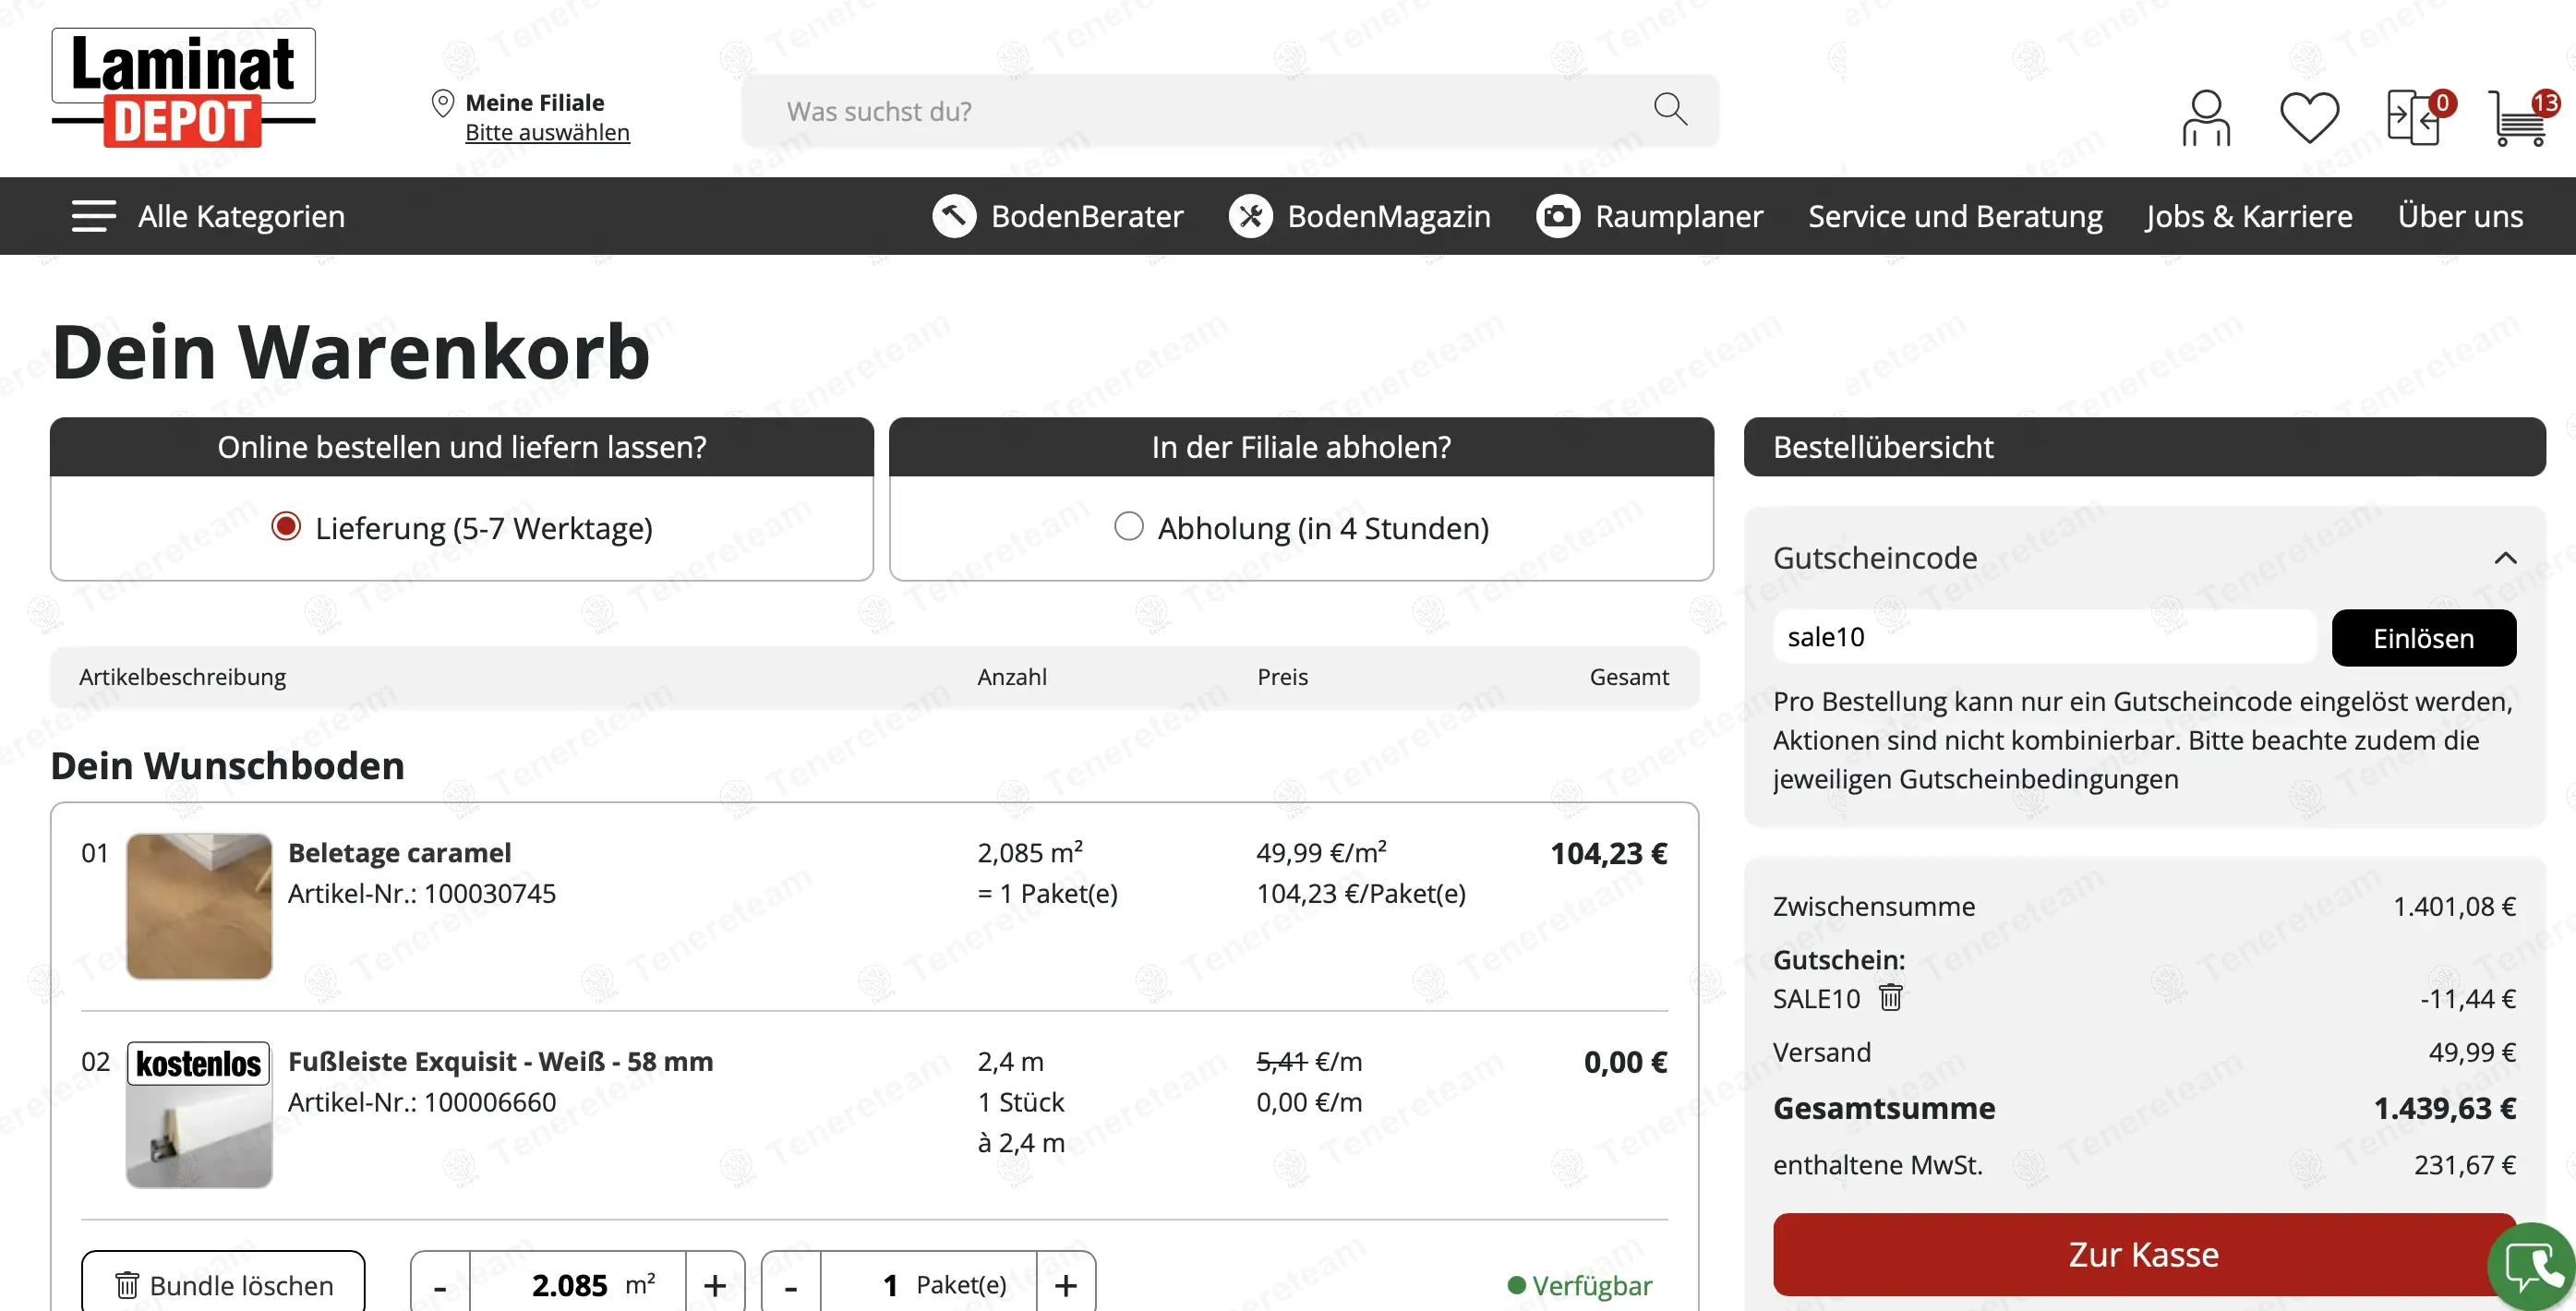Open Jobs & Karriere menu item
The width and height of the screenshot is (2576, 1311).
[x=2249, y=216]
